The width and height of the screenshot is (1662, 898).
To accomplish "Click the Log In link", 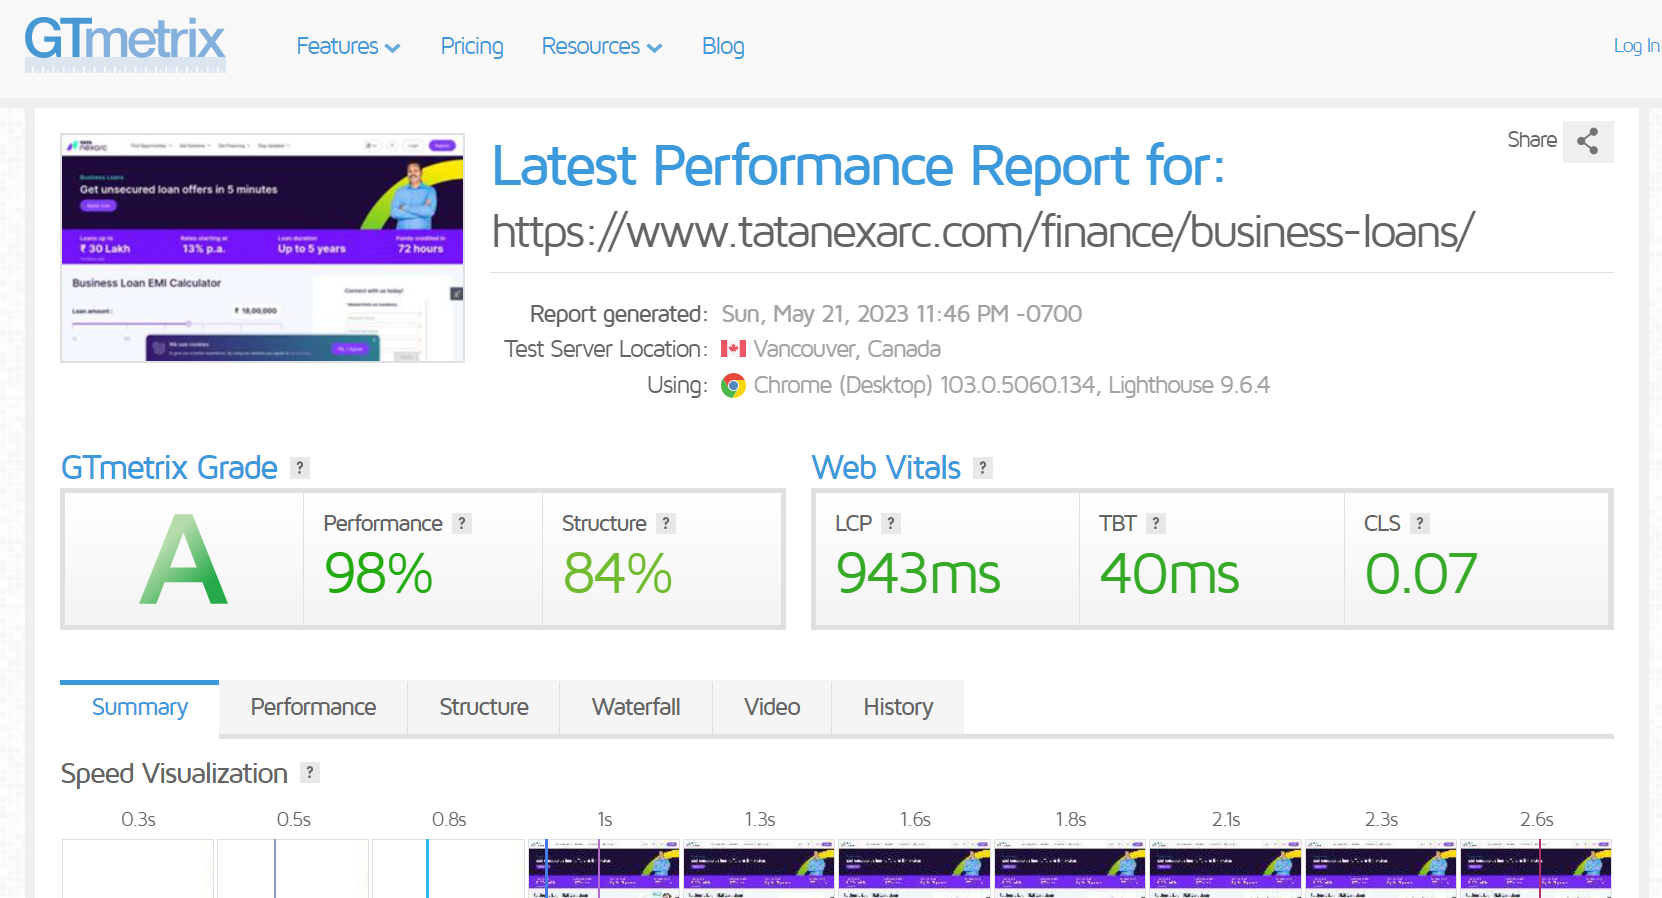I will click(x=1637, y=46).
